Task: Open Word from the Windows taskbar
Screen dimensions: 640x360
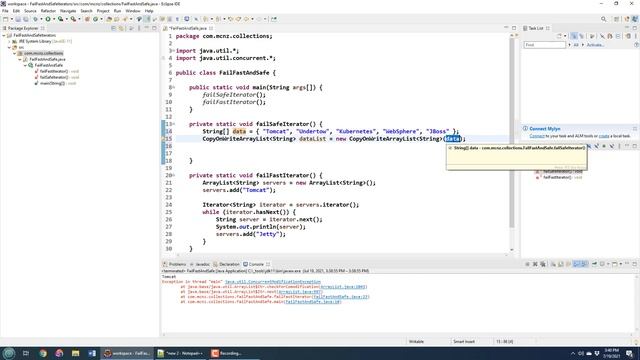Action: pos(92,353)
